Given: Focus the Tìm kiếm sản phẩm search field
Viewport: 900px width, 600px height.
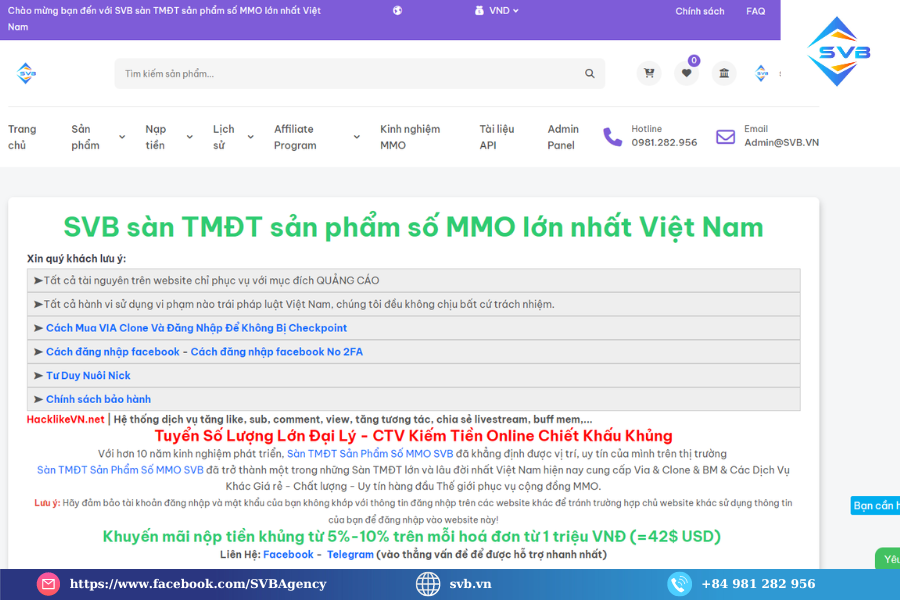Looking at the screenshot, I should [359, 73].
